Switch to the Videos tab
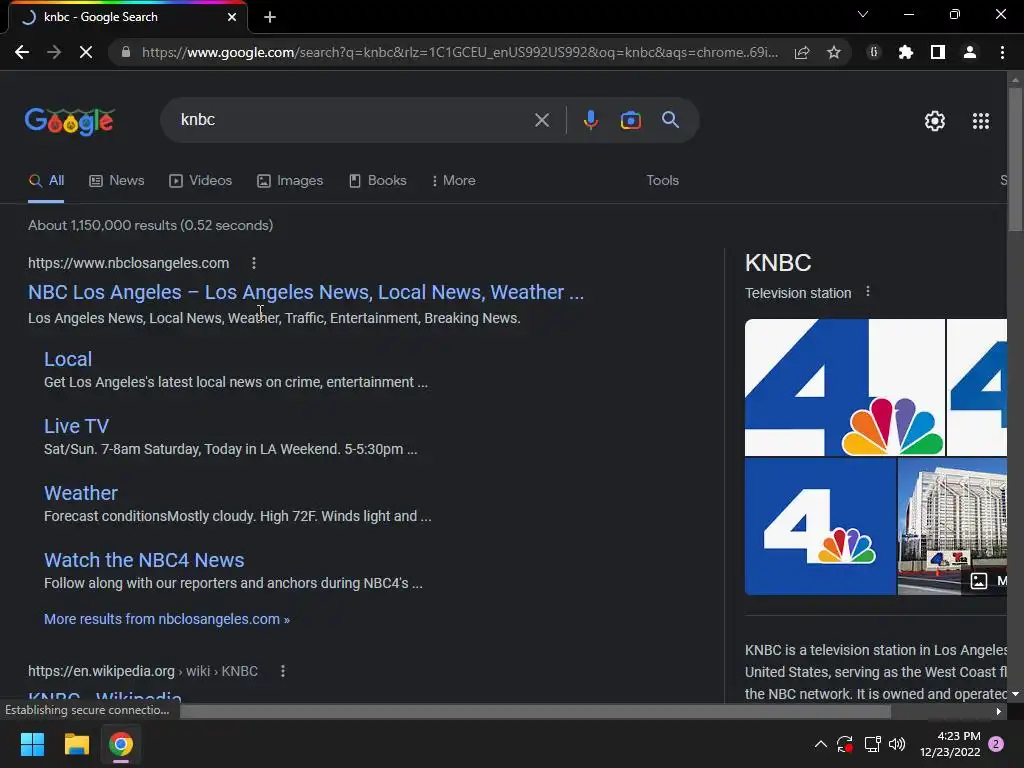Image resolution: width=1024 pixels, height=768 pixels. coord(200,181)
